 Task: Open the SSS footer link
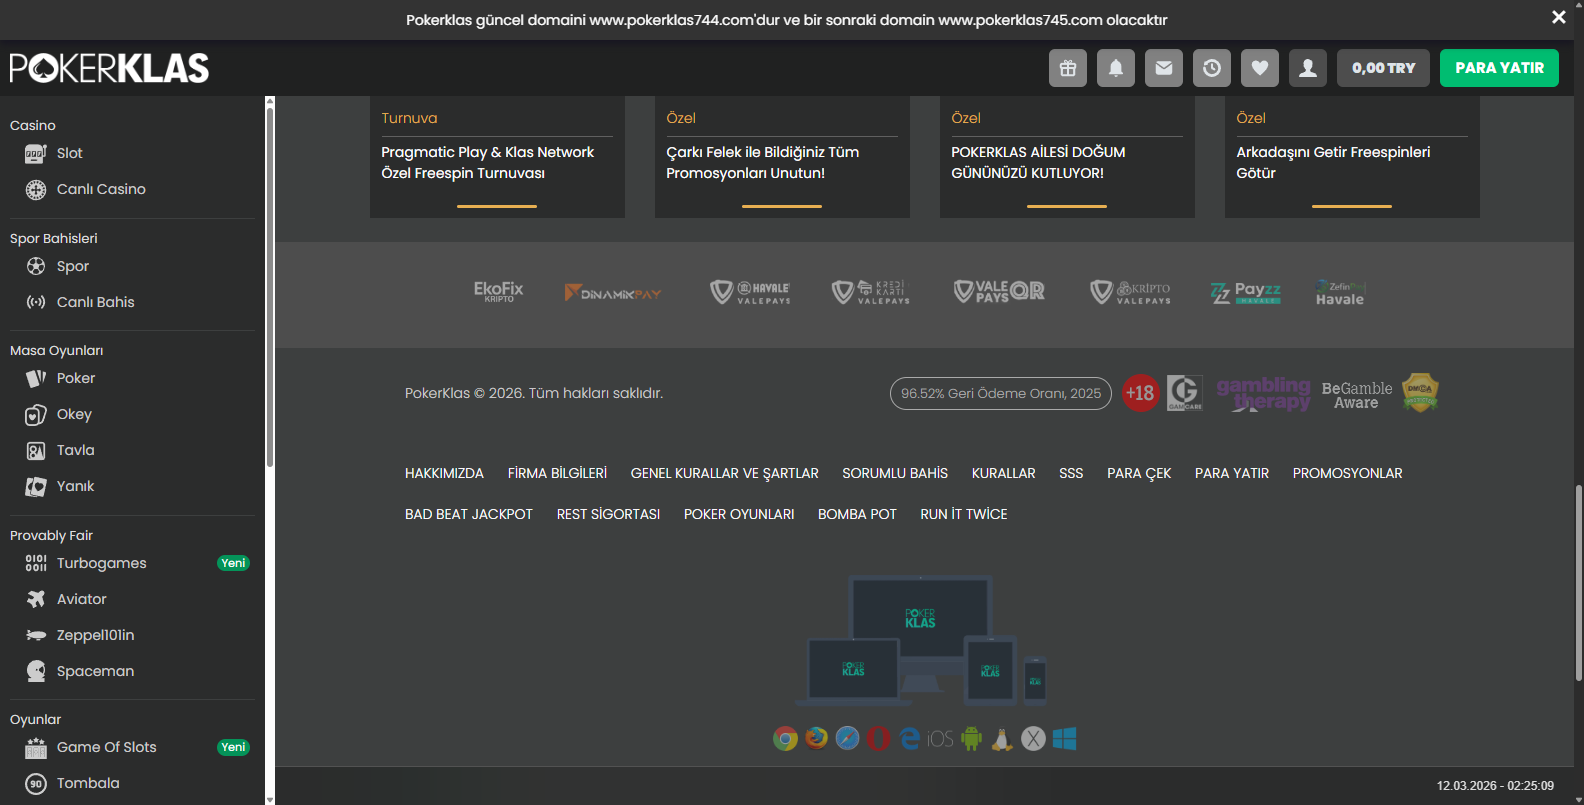(1071, 473)
